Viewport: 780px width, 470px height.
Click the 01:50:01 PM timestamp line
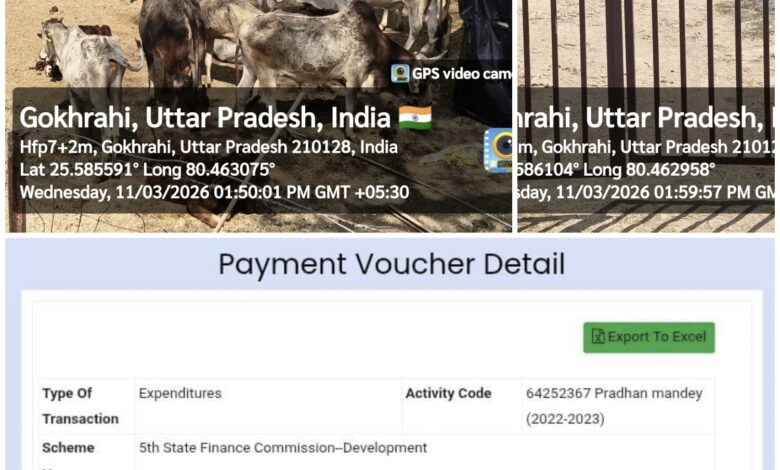[x=214, y=192]
